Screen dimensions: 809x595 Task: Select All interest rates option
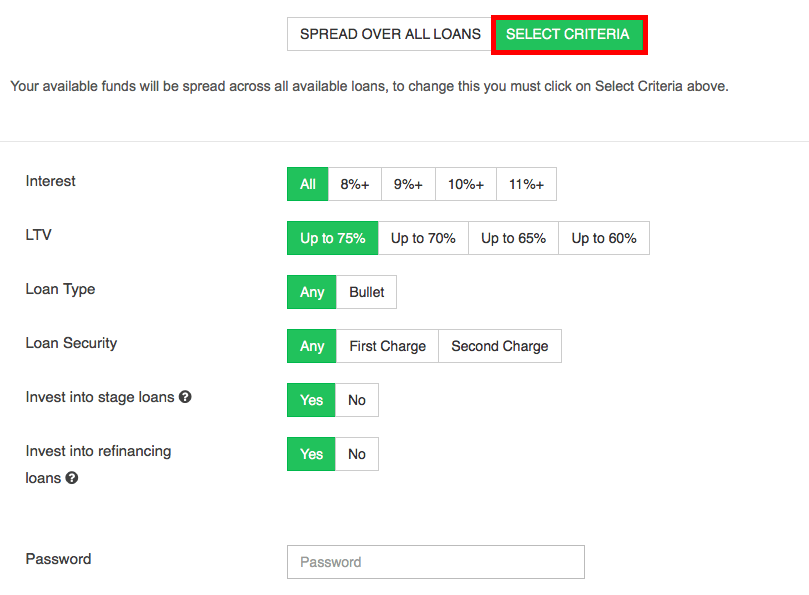pyautogui.click(x=308, y=184)
